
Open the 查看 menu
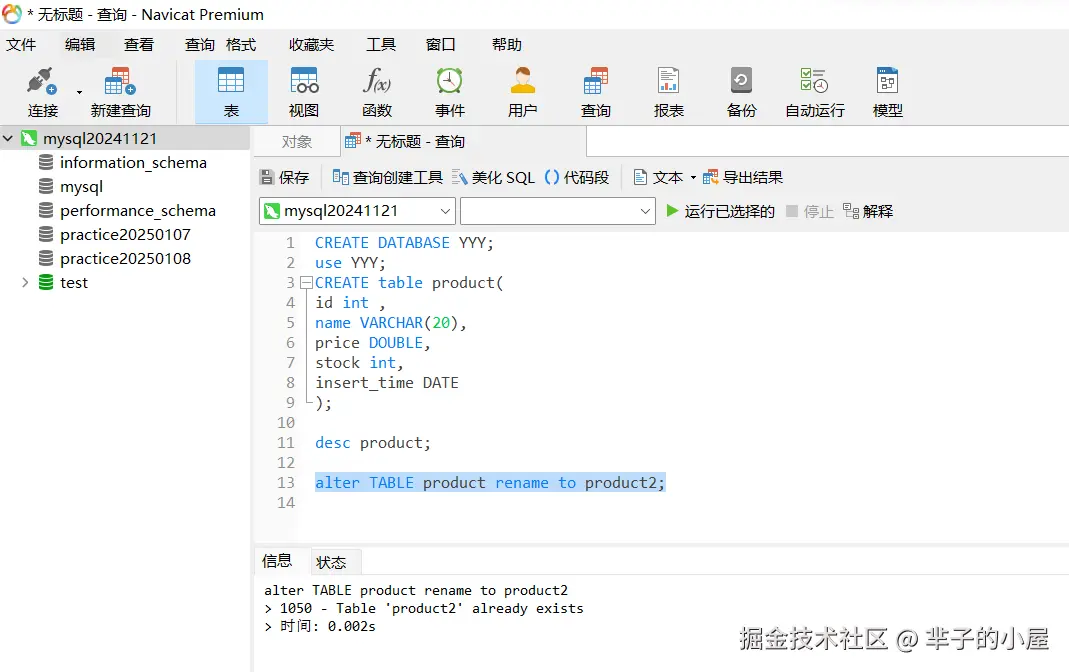[138, 45]
